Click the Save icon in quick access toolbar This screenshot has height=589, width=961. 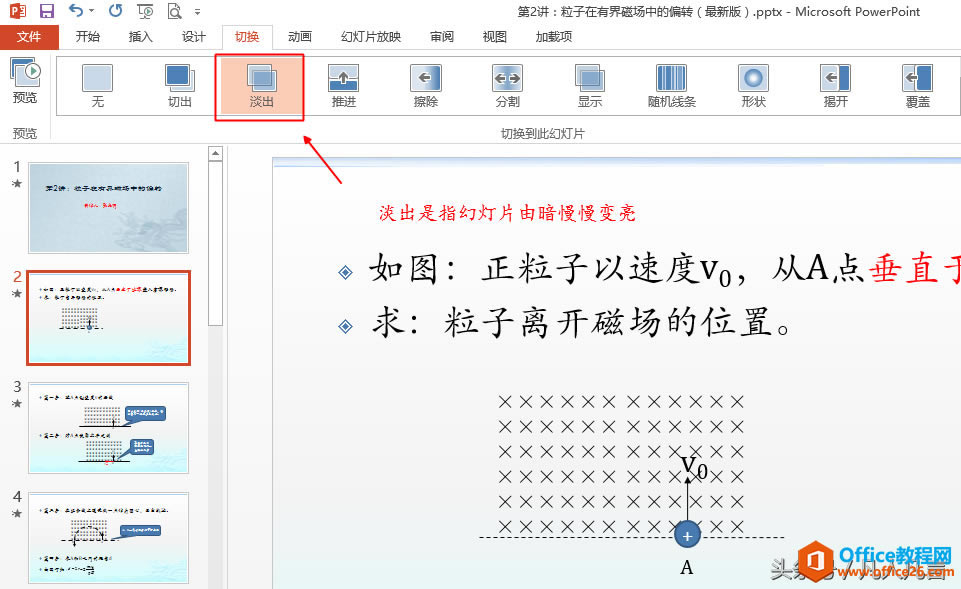coord(47,10)
